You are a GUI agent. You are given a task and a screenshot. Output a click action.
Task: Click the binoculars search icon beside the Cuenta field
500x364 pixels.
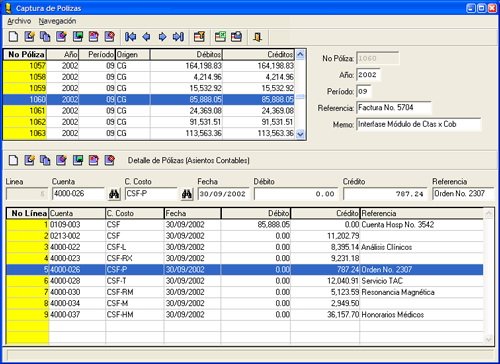pyautogui.click(x=114, y=194)
